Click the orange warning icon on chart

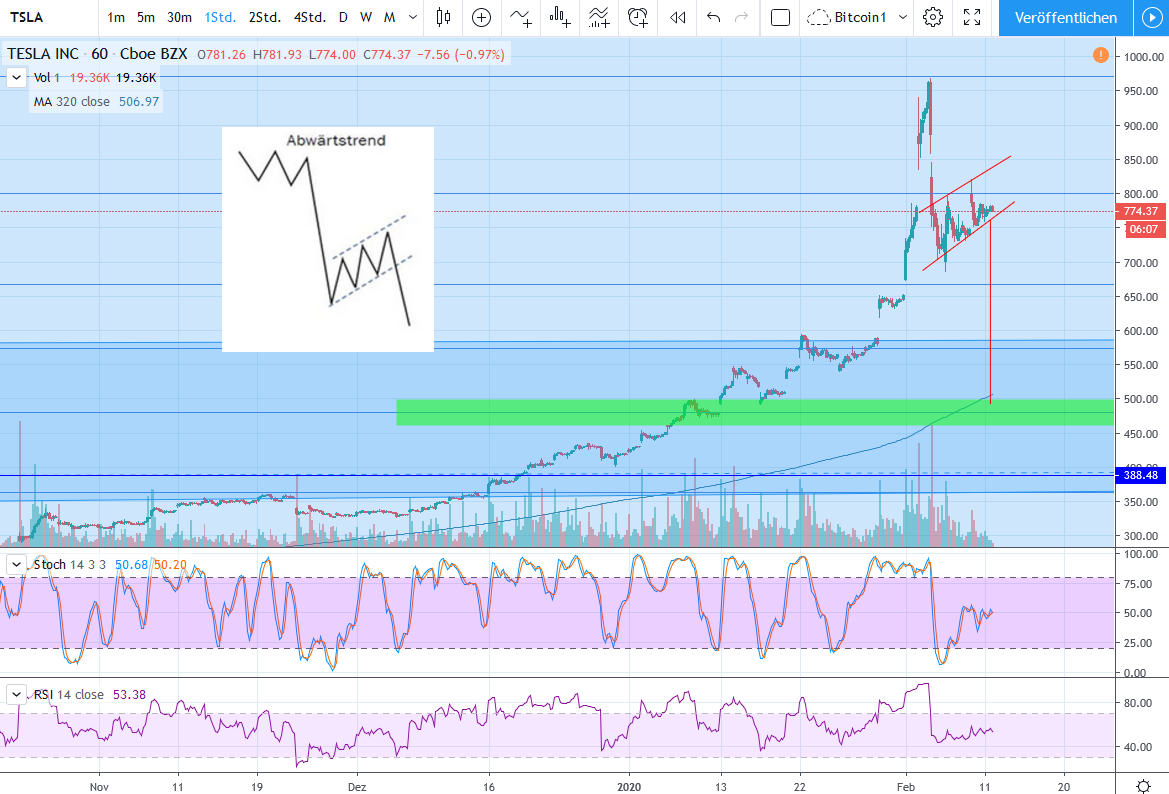[1100, 54]
